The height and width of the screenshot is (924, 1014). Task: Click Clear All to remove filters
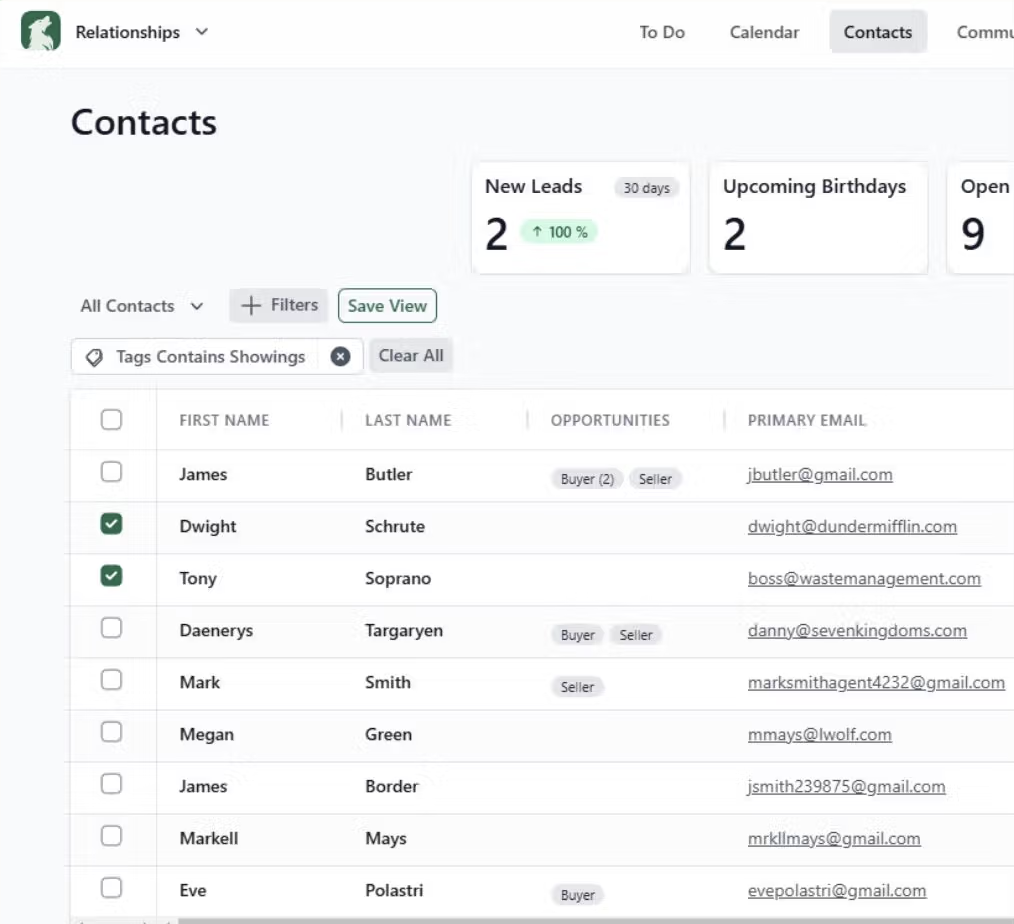pyautogui.click(x=410, y=355)
